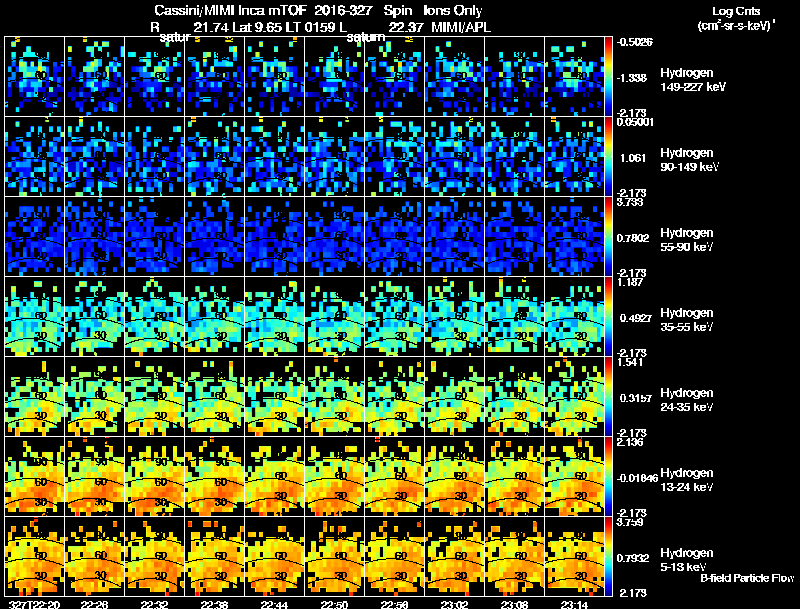Click the '0.7802' colorbar value
Screen dimensions: 800x609
pyautogui.click(x=633, y=238)
